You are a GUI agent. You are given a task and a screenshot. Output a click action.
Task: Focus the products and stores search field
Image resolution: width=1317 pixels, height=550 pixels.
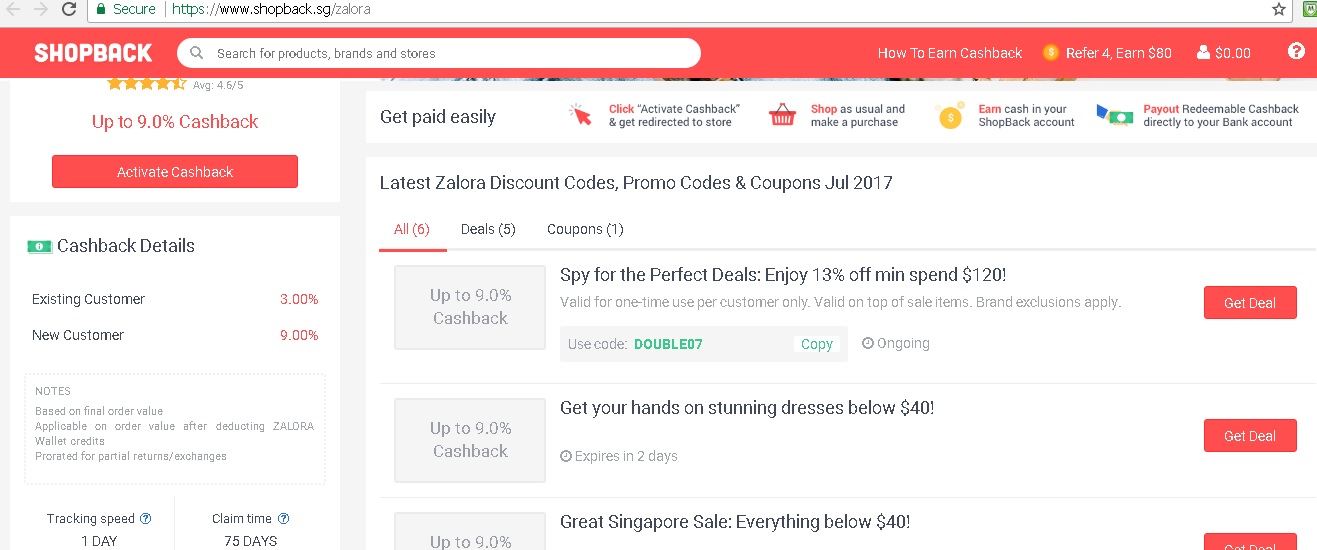pyautogui.click(x=439, y=53)
